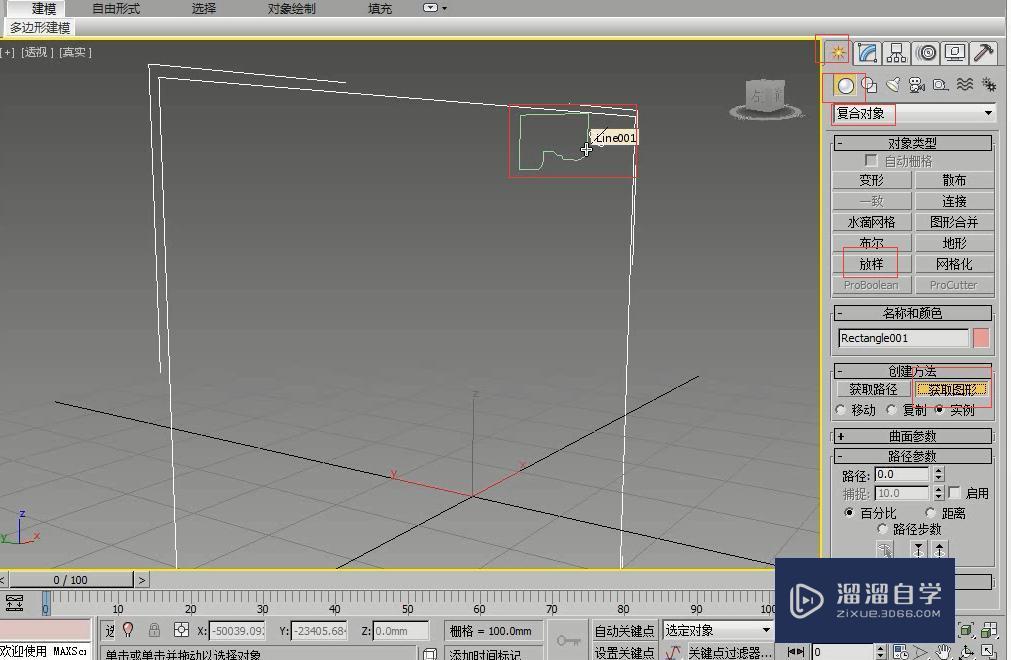Open the 建模 ribbon tab
The height and width of the screenshot is (660, 1011).
pyautogui.click(x=44, y=9)
